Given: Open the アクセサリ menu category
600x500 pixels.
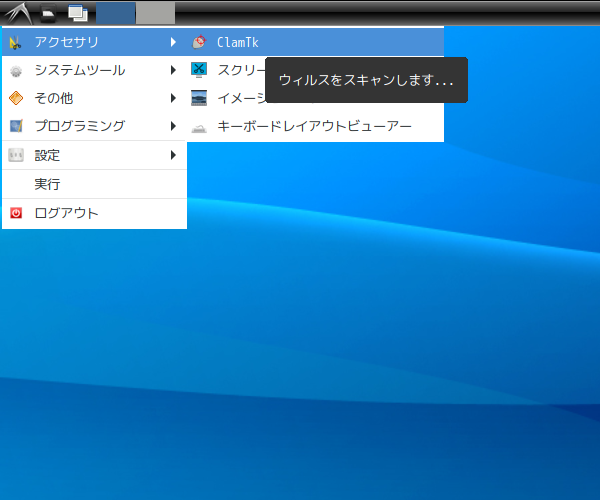Looking at the screenshot, I should click(94, 42).
